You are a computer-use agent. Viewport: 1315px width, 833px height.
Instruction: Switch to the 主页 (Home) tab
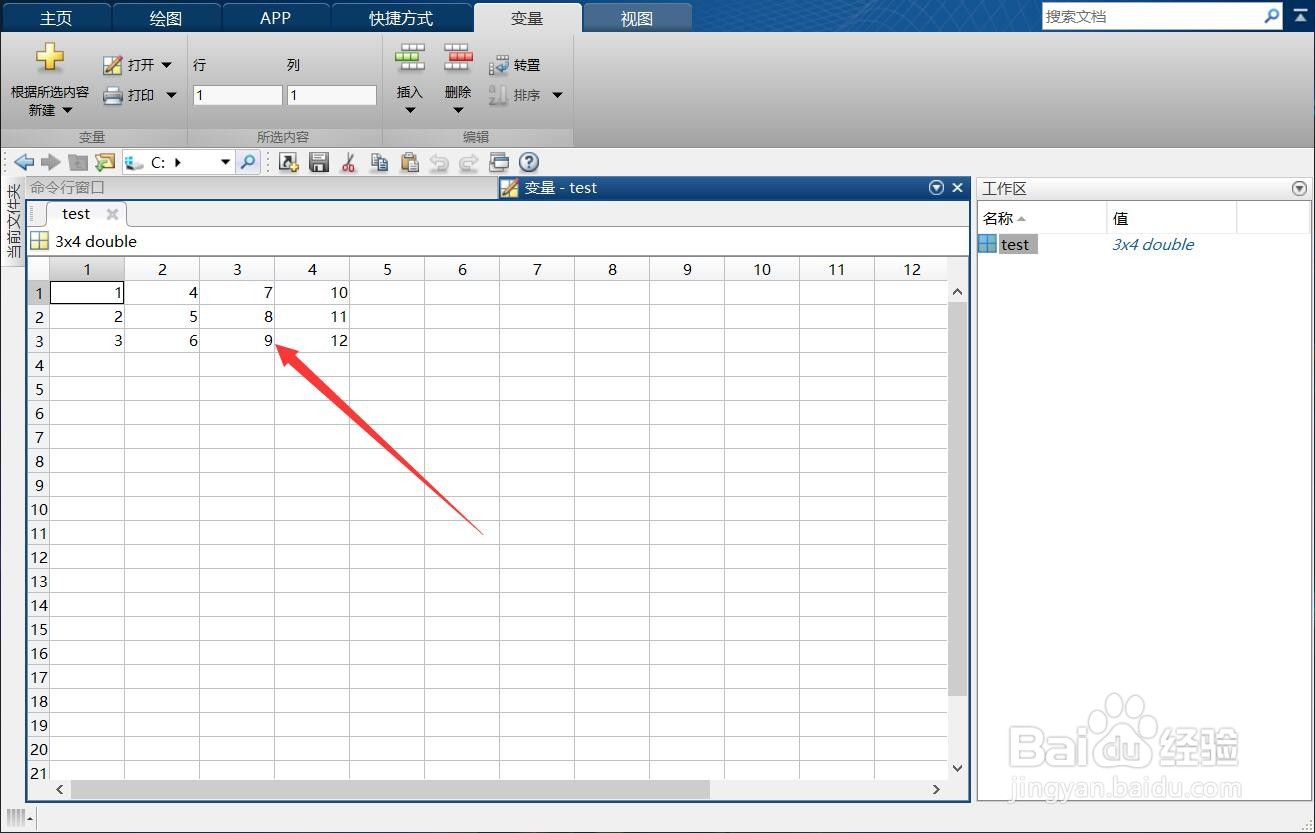[56, 19]
